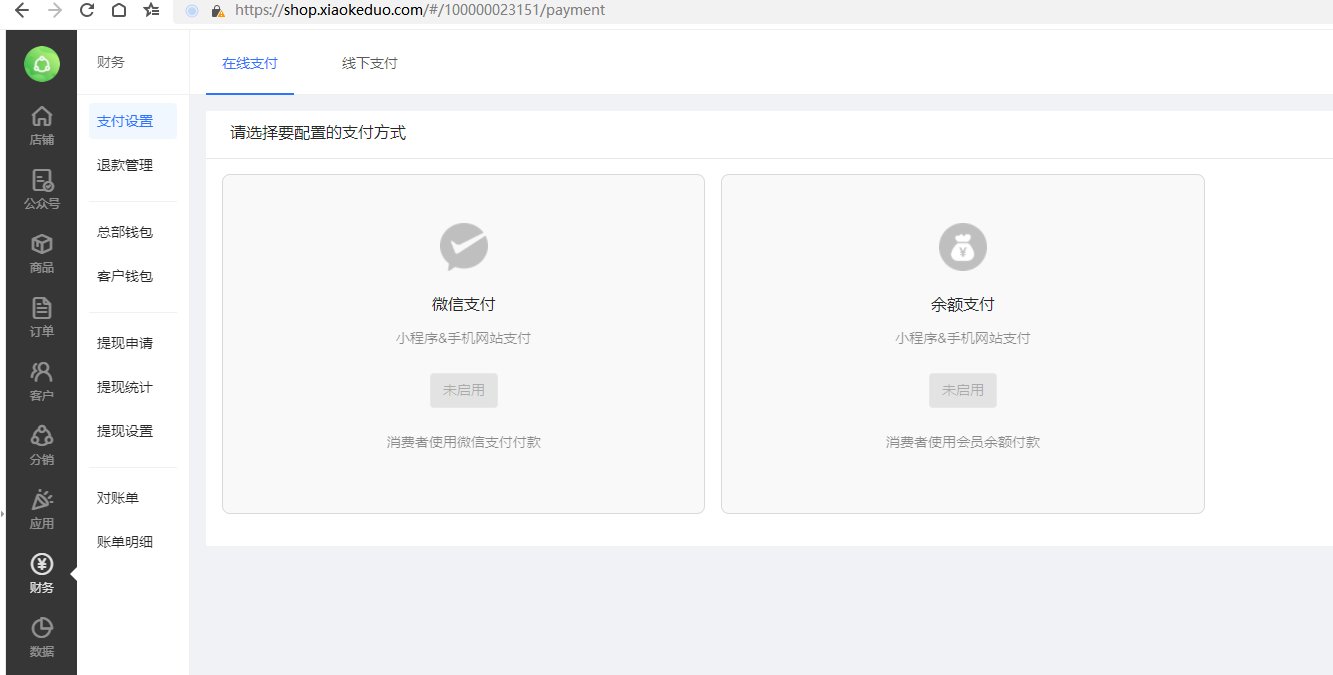Click the browser forward arrow

pos(55,10)
